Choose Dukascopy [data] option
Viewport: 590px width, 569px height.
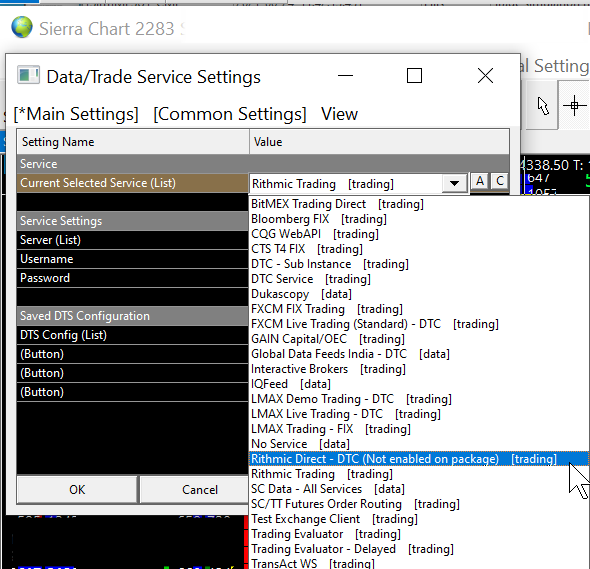[419, 294]
